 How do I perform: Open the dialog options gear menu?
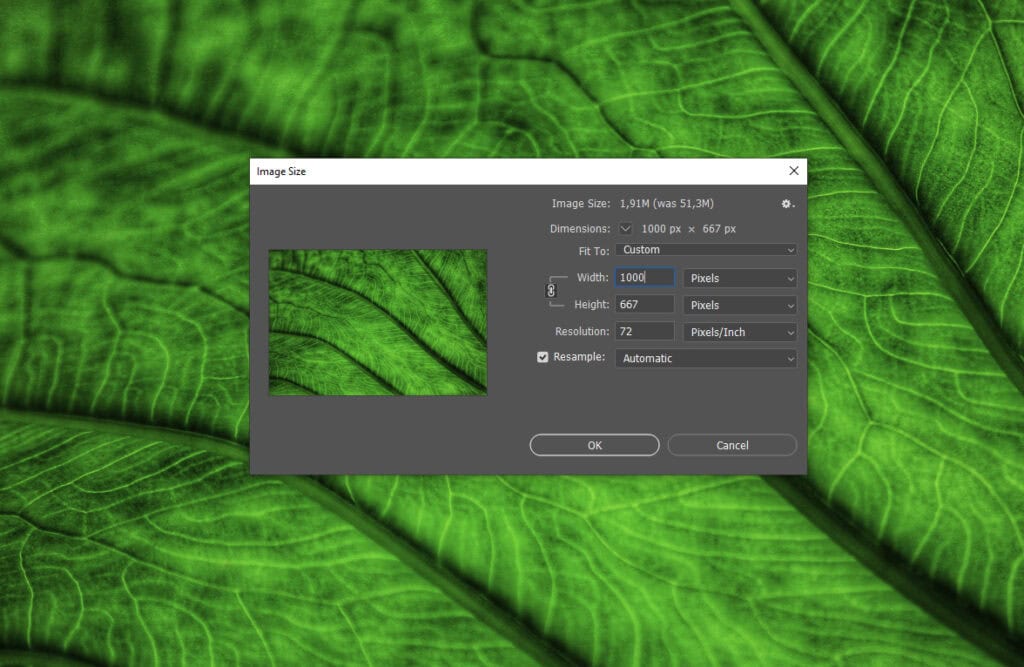tap(786, 203)
